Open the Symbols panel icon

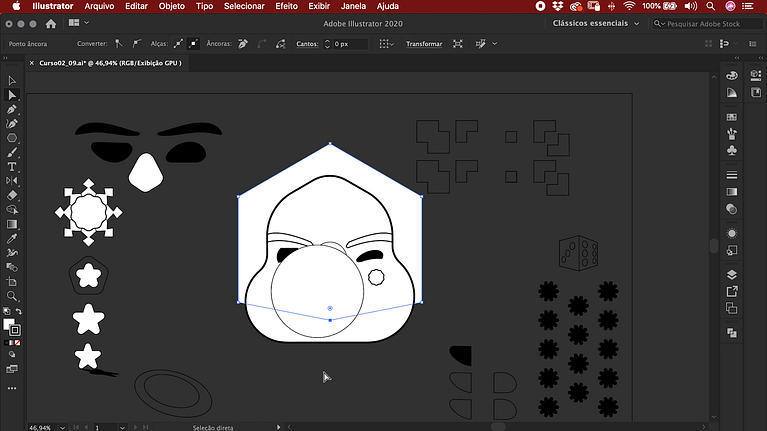point(732,150)
